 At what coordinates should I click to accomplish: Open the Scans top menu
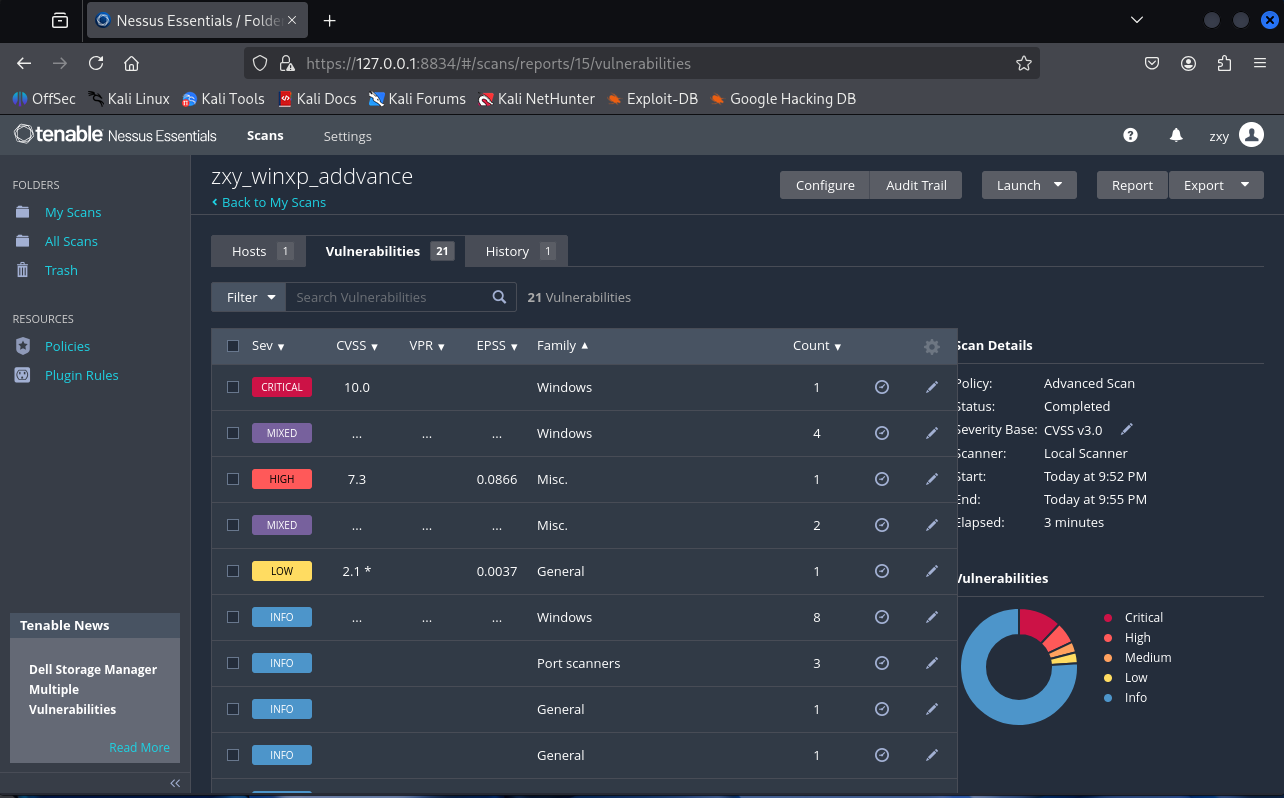coord(265,135)
